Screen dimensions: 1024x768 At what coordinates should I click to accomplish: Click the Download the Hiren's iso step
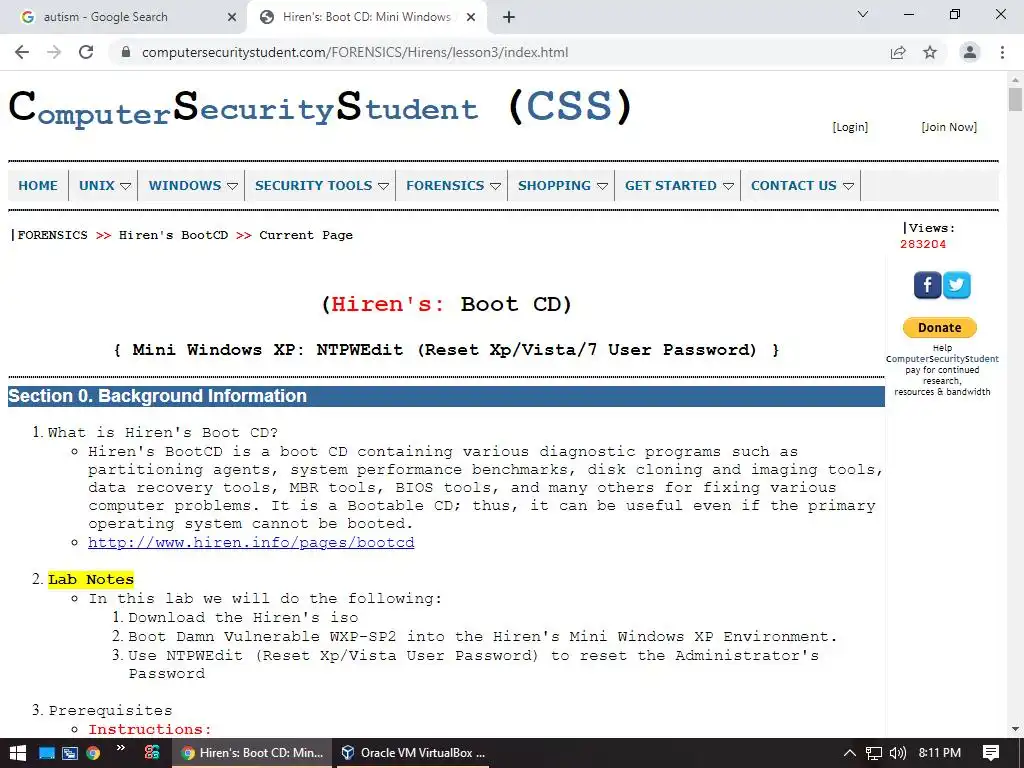tap(243, 617)
